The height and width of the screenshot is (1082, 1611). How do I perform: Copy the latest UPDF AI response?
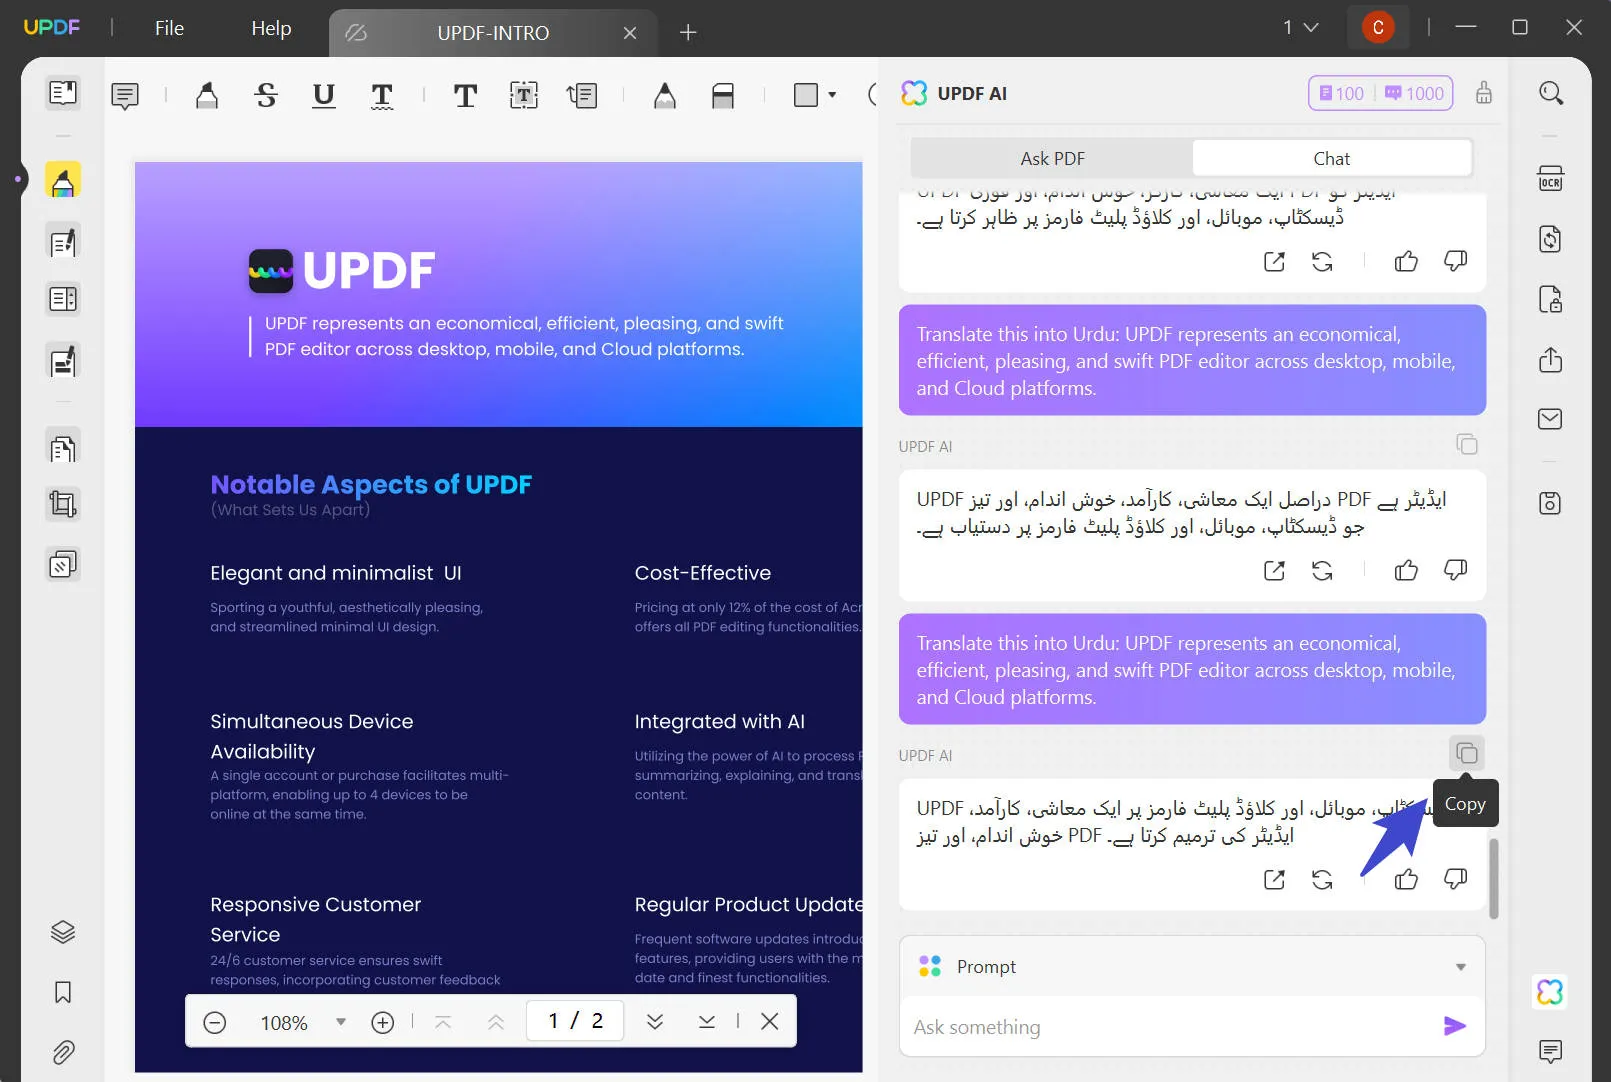coord(1467,753)
